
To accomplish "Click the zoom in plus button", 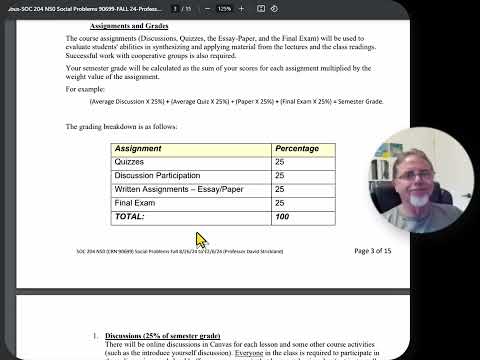I will (x=242, y=9).
